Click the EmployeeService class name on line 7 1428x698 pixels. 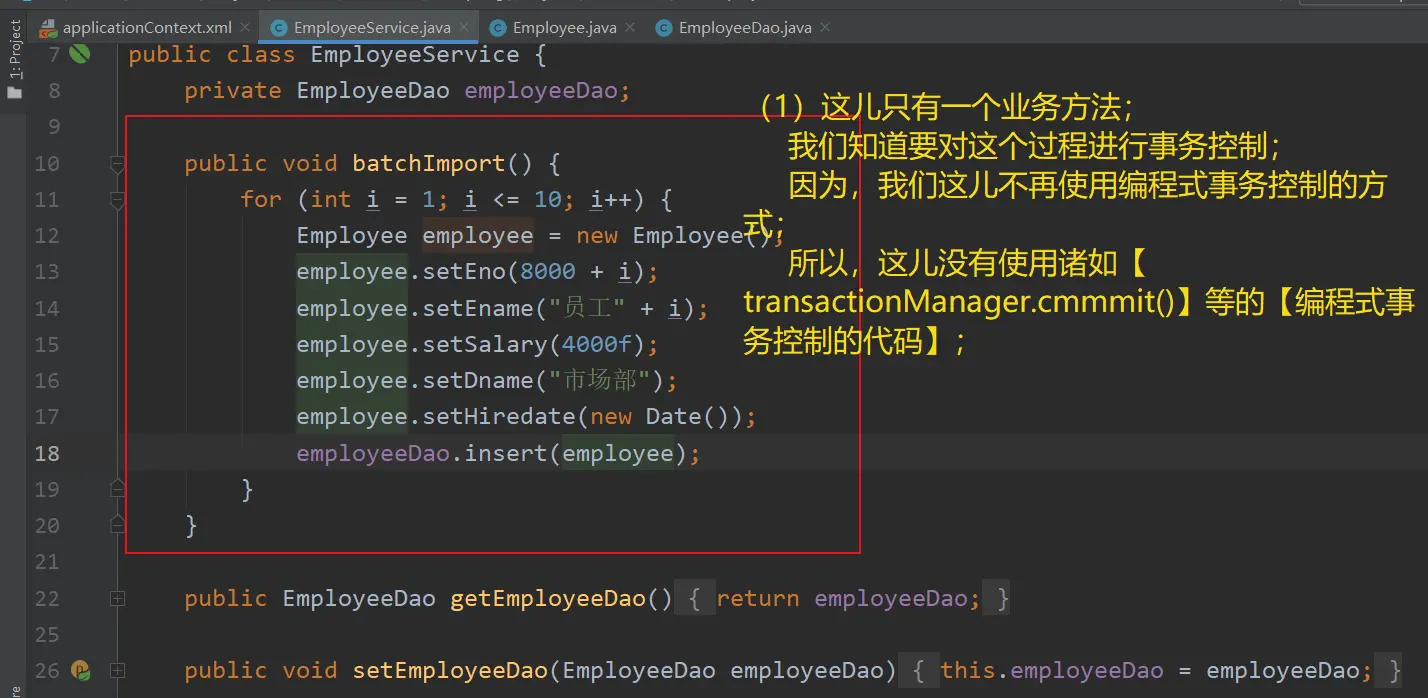coord(415,54)
